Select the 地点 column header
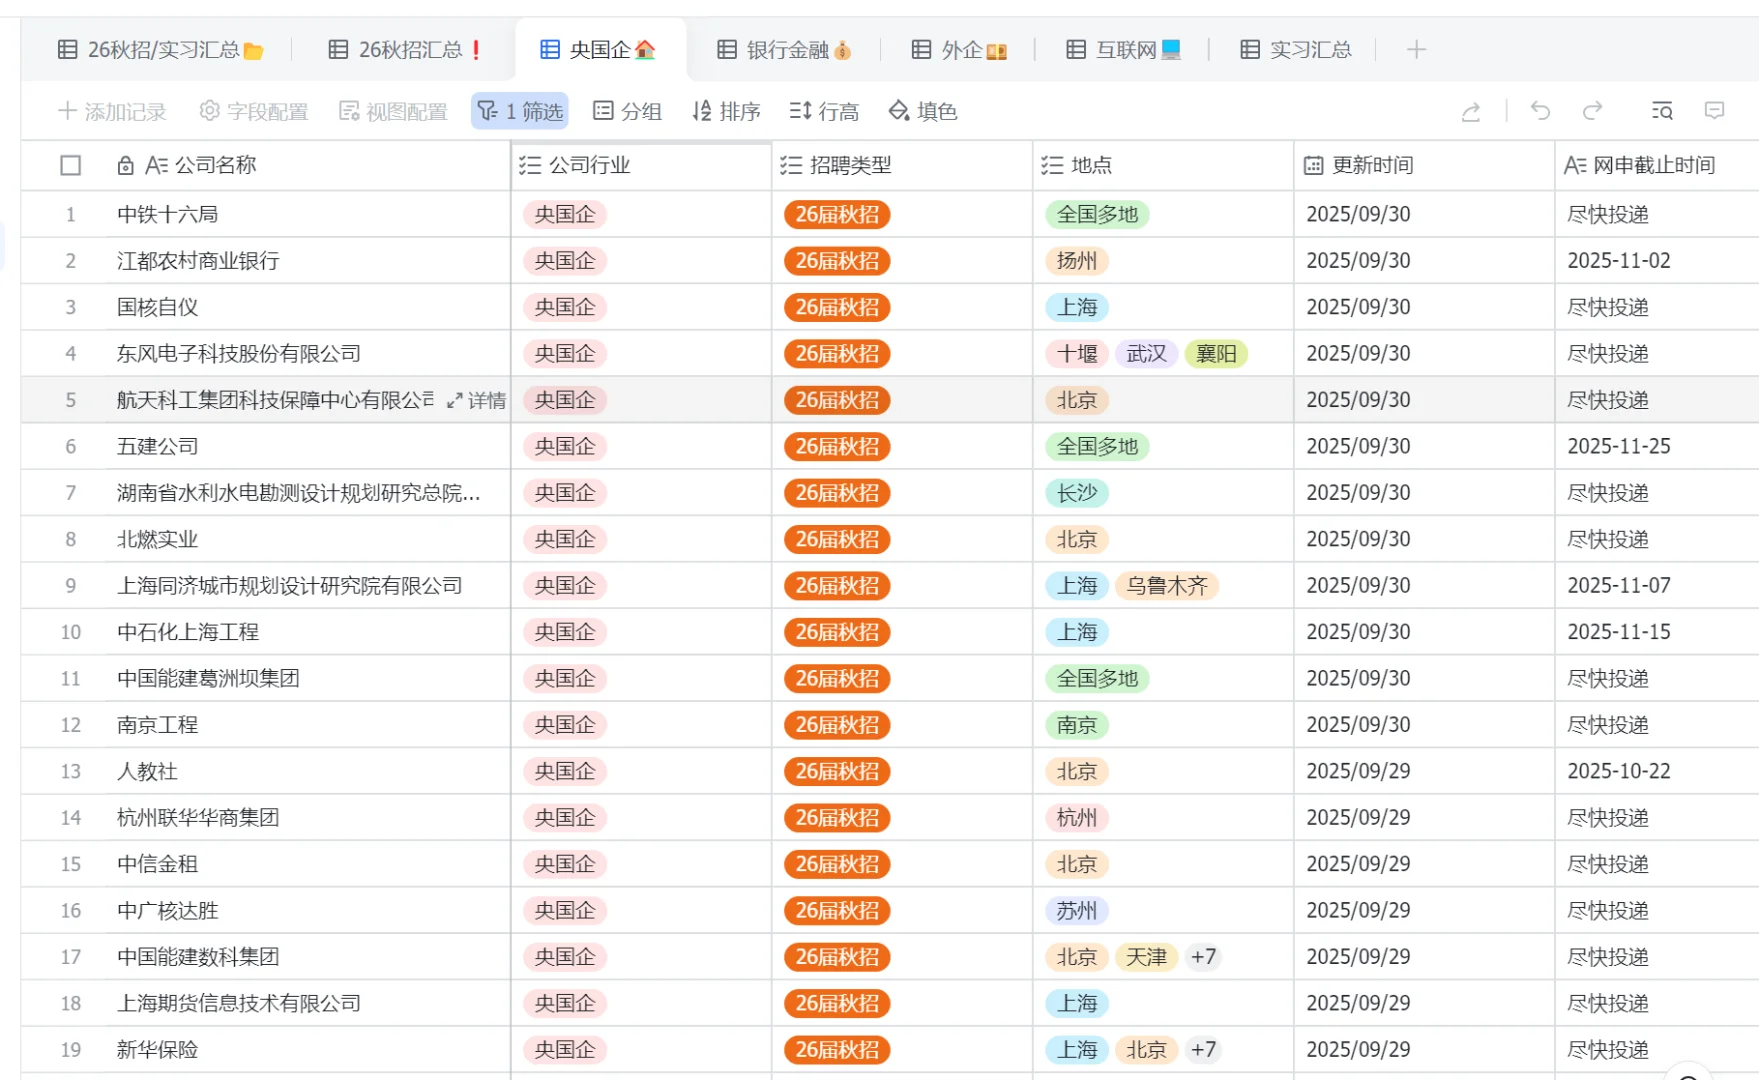Screen dimensions: 1759x1080 tap(1163, 165)
